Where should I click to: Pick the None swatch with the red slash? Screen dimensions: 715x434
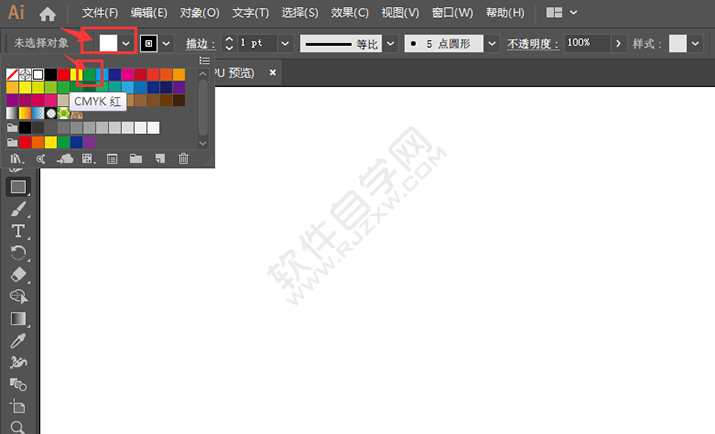(x=12, y=75)
